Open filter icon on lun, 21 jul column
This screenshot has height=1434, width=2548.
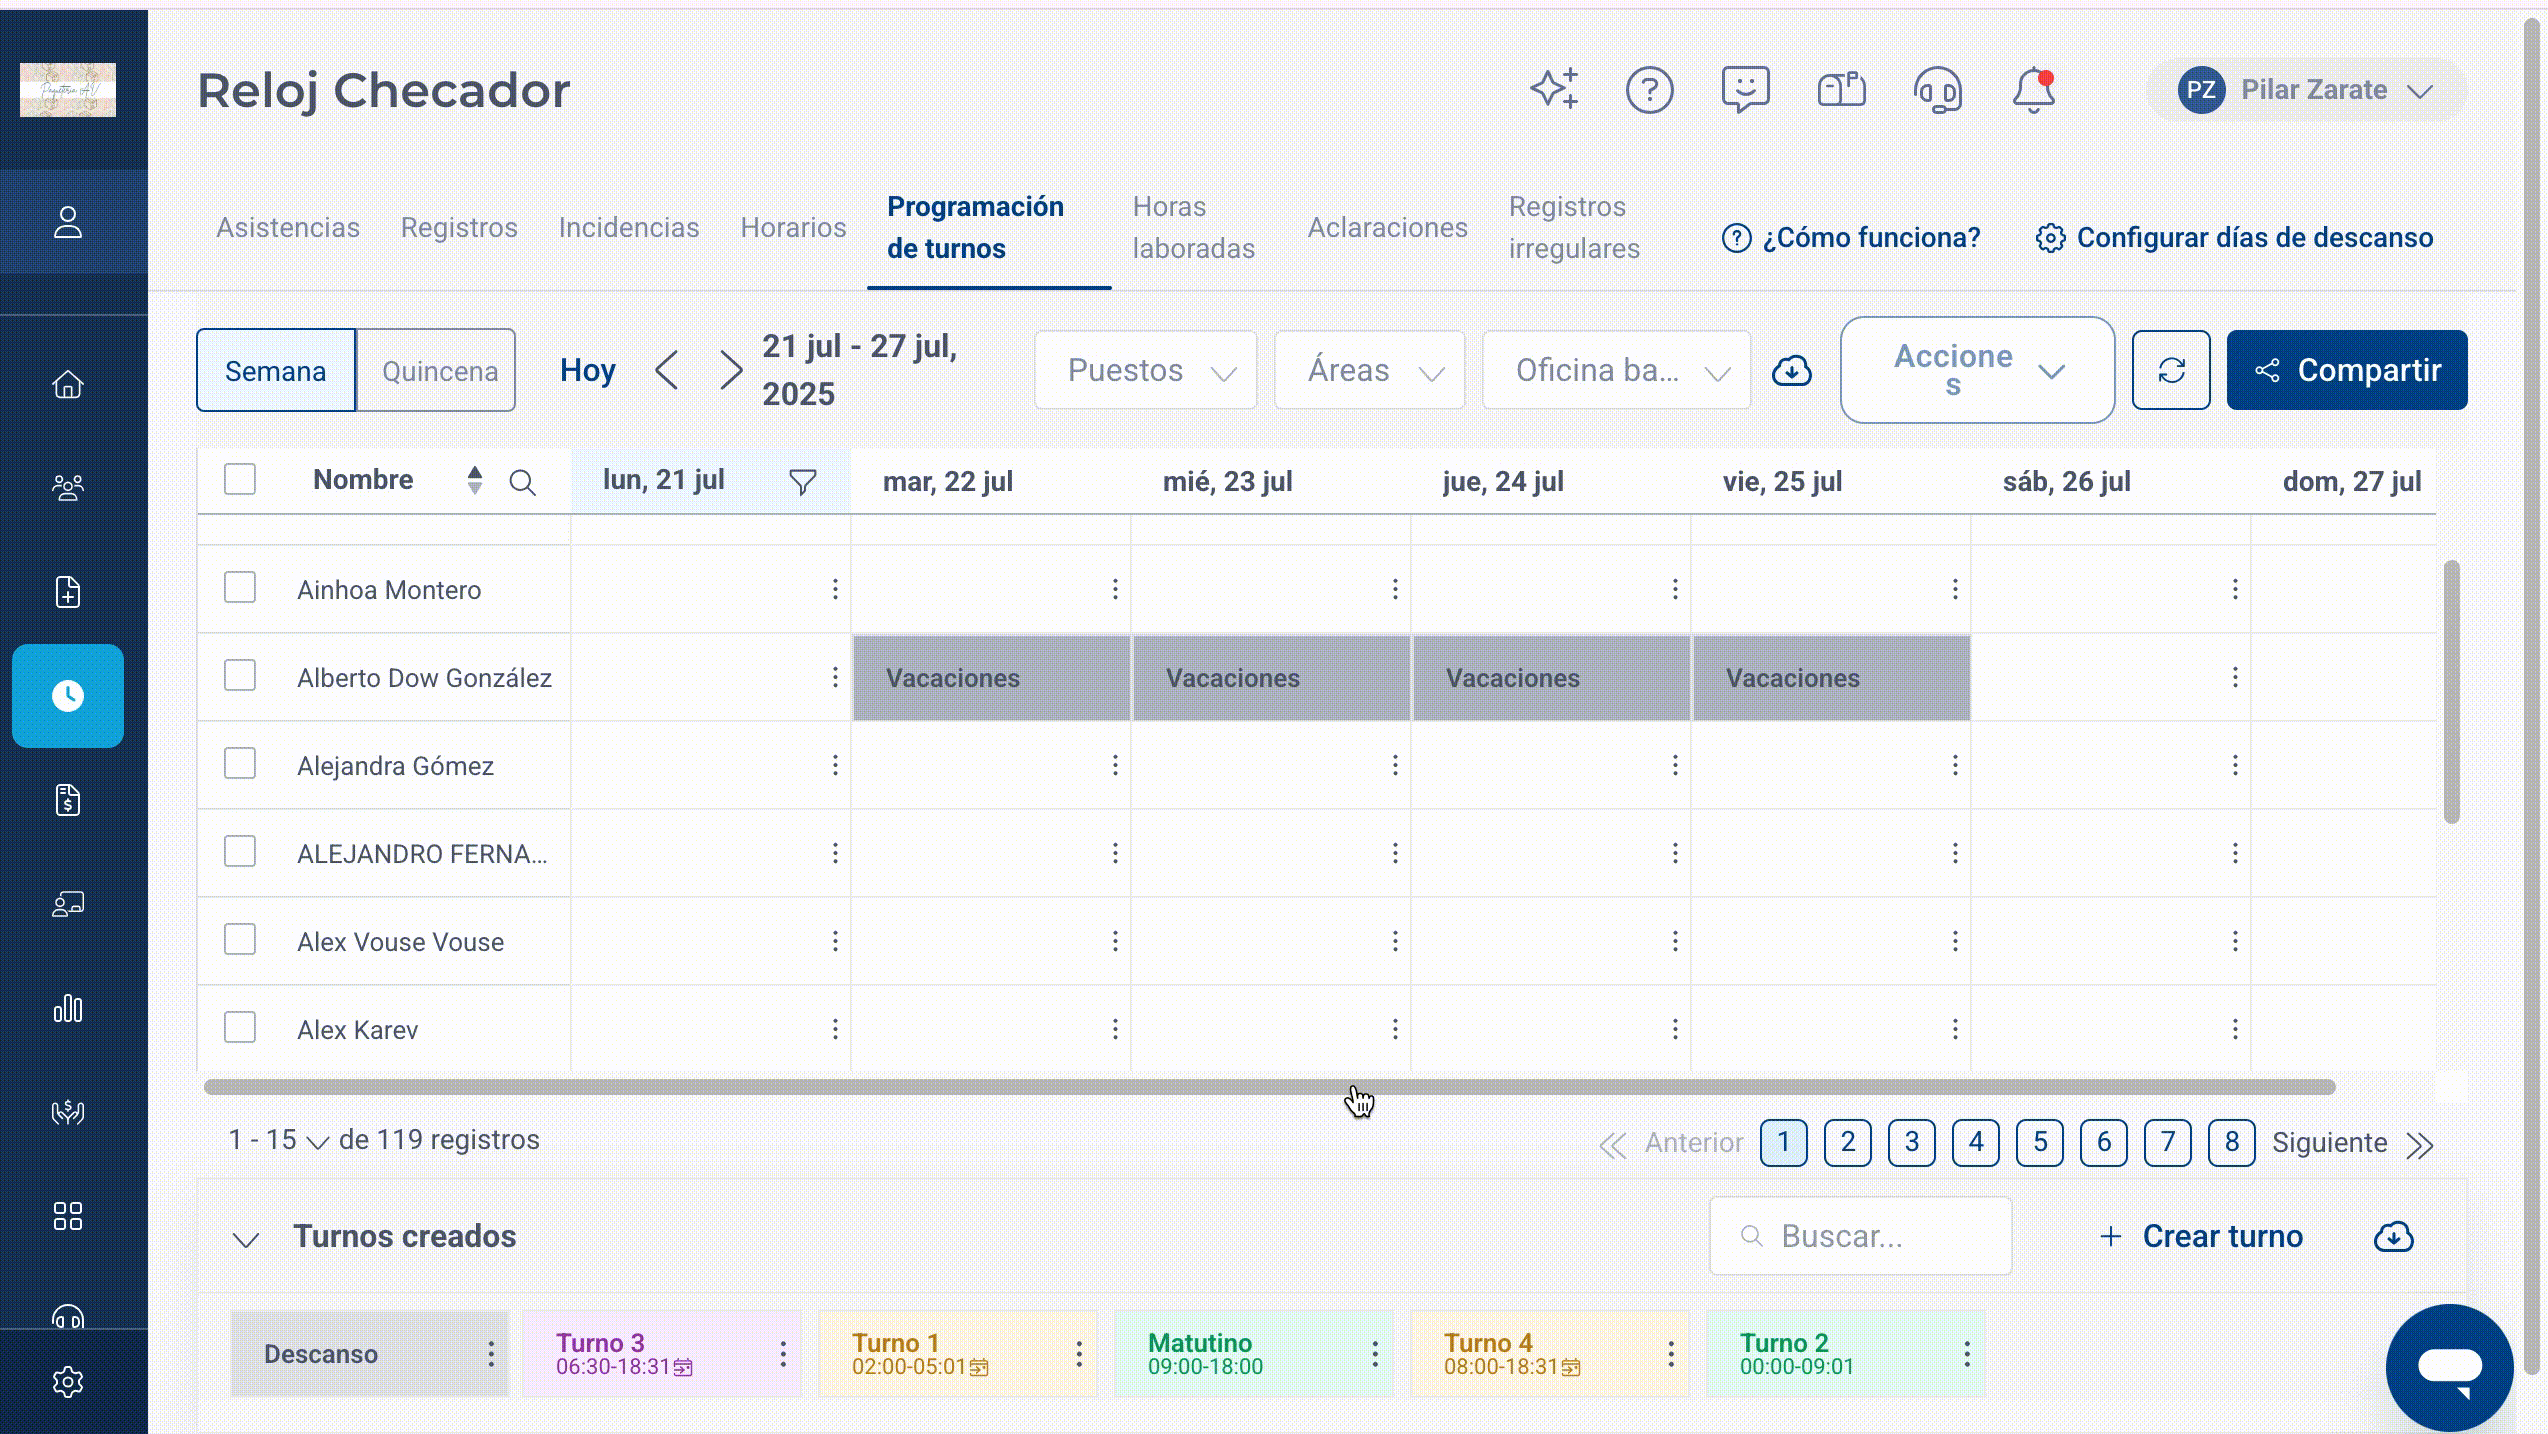tap(802, 482)
